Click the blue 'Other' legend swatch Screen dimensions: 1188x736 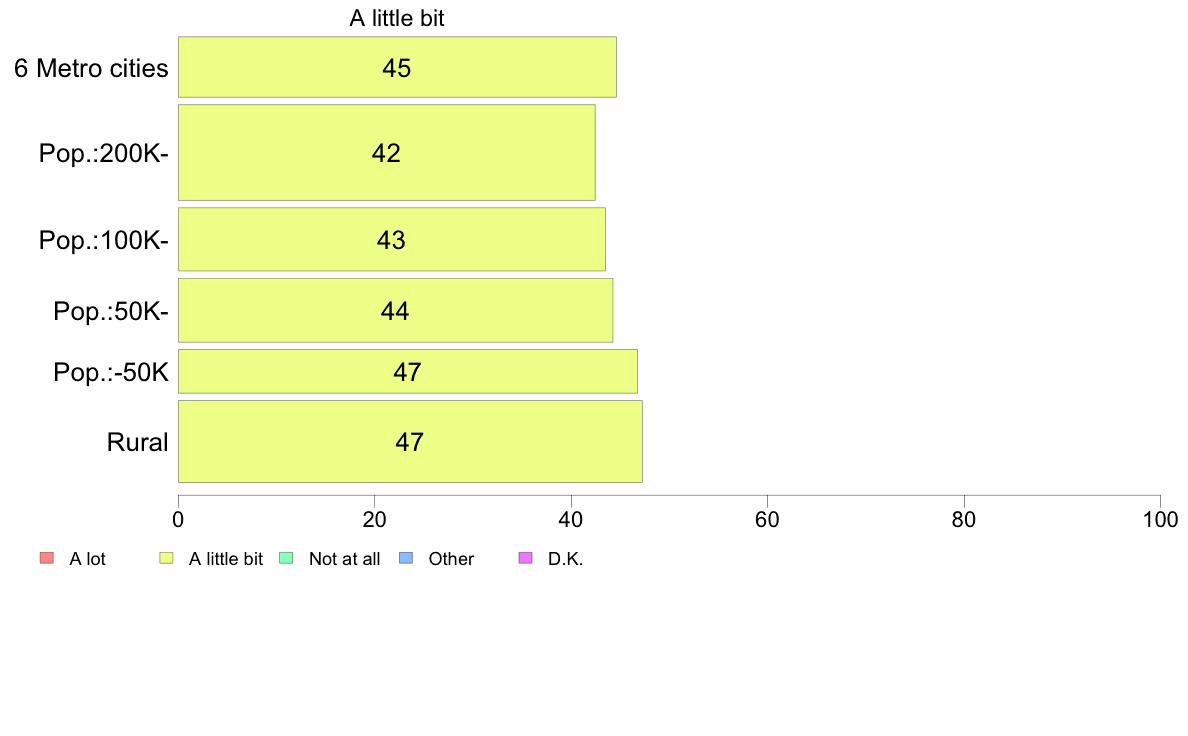(x=406, y=558)
